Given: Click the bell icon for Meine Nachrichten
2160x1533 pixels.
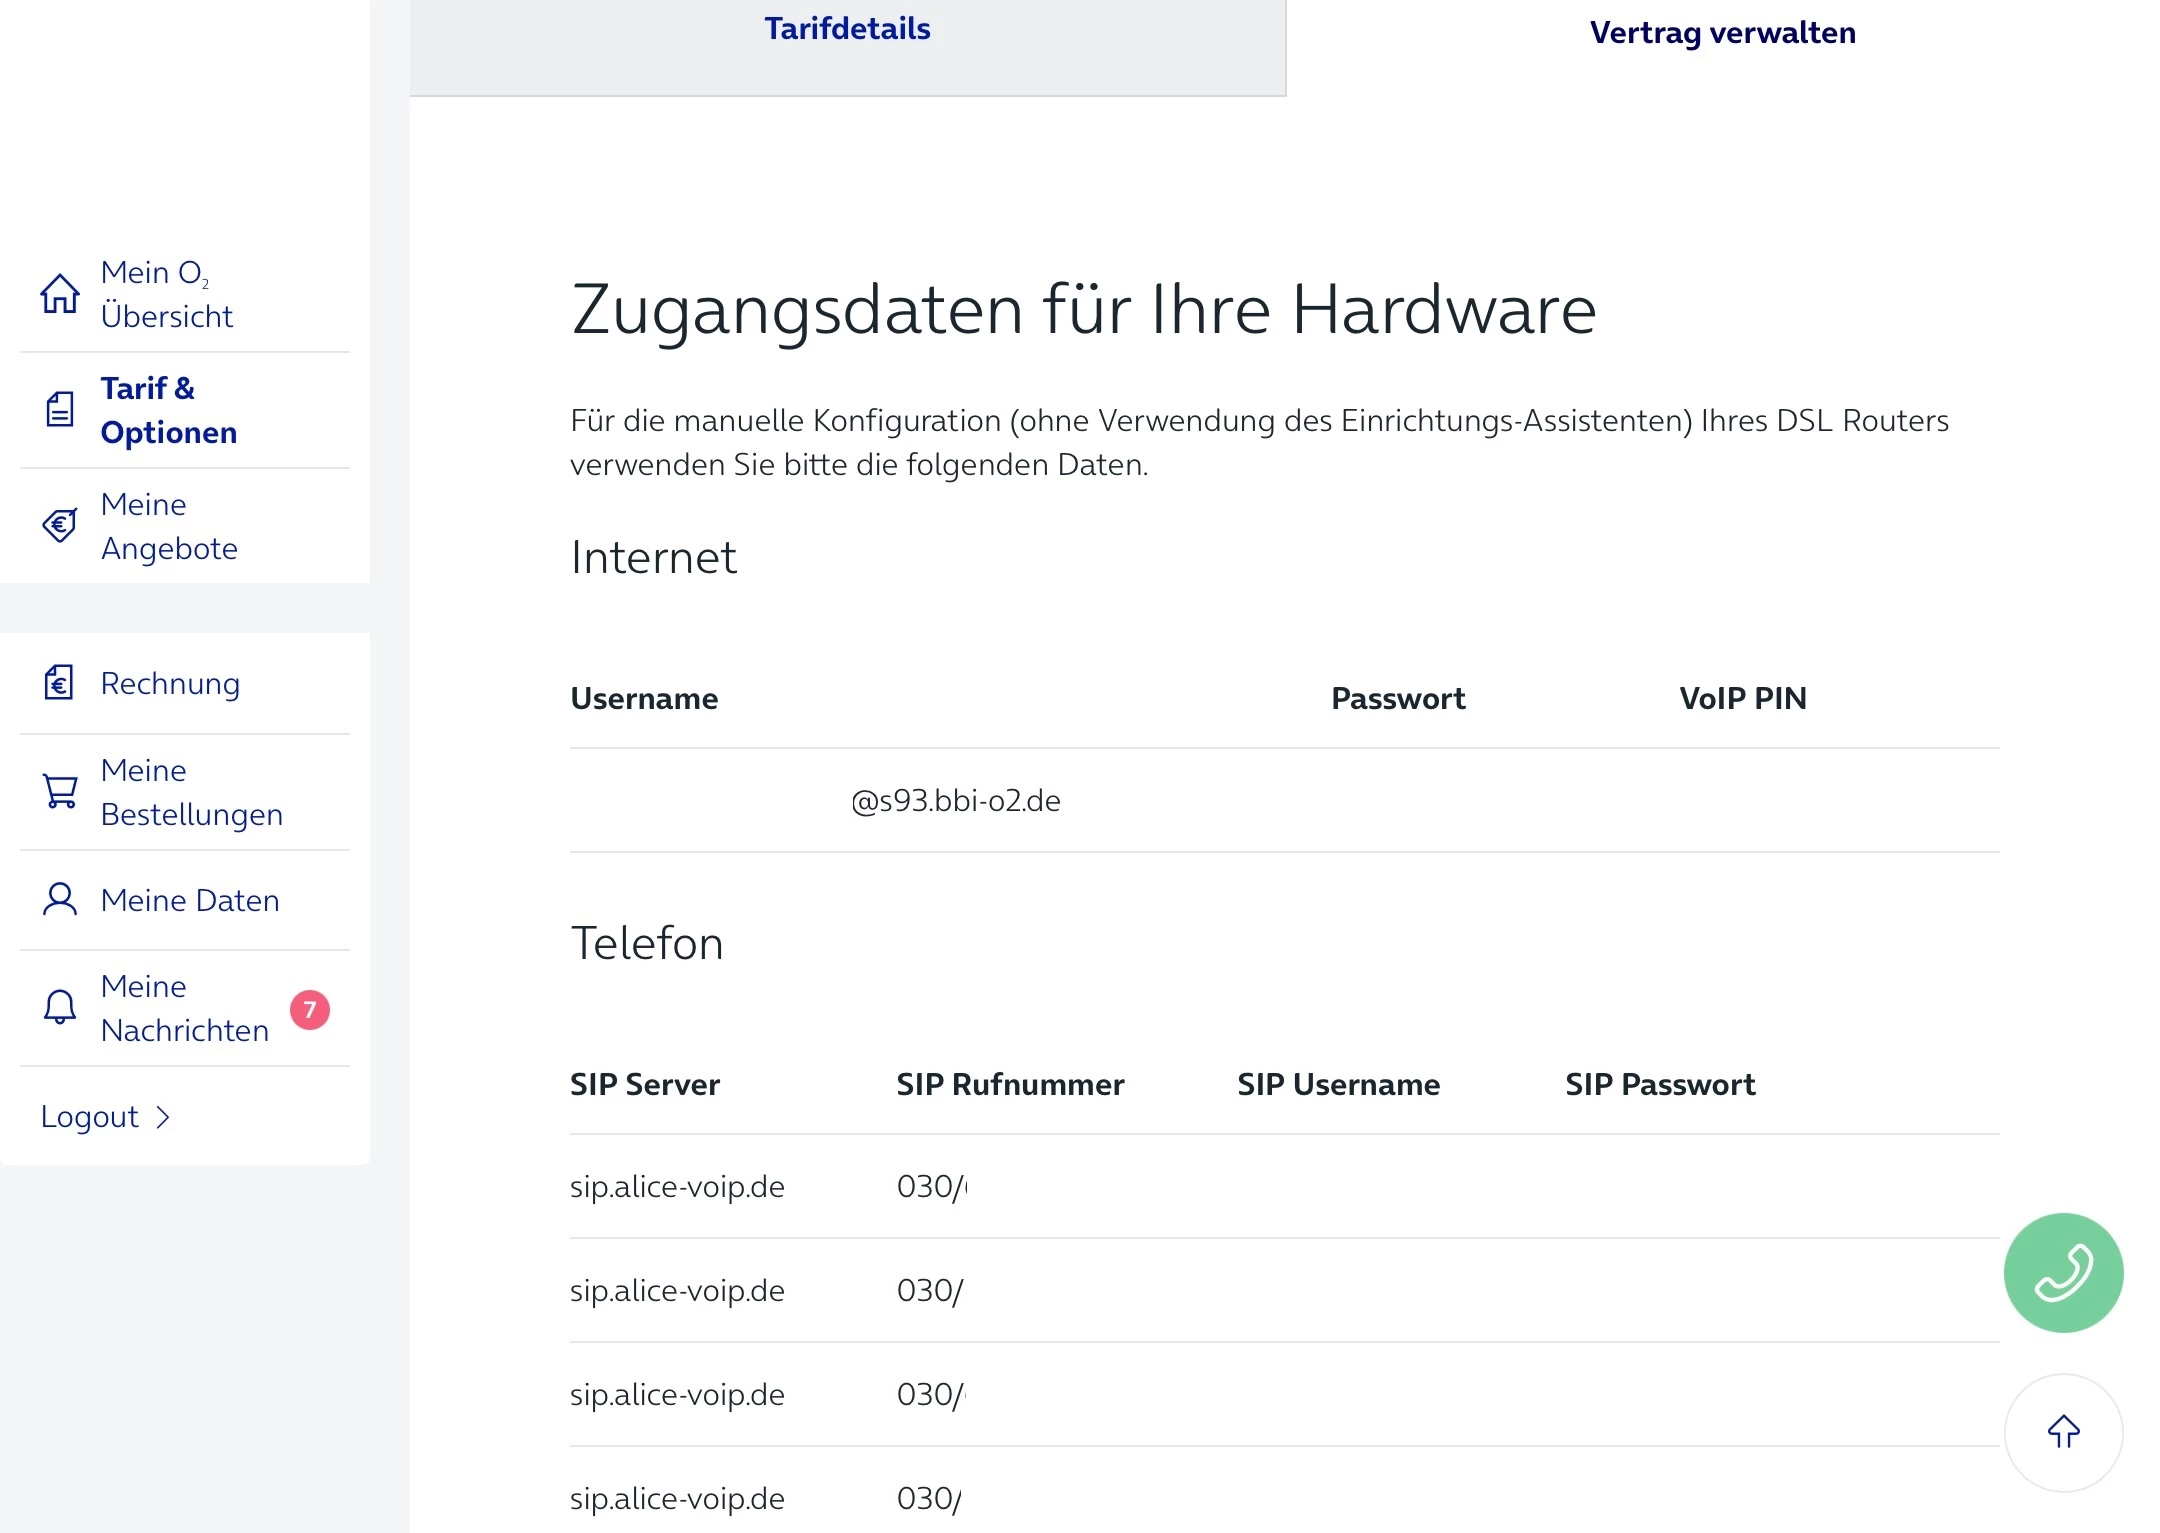Looking at the screenshot, I should coord(60,1007).
